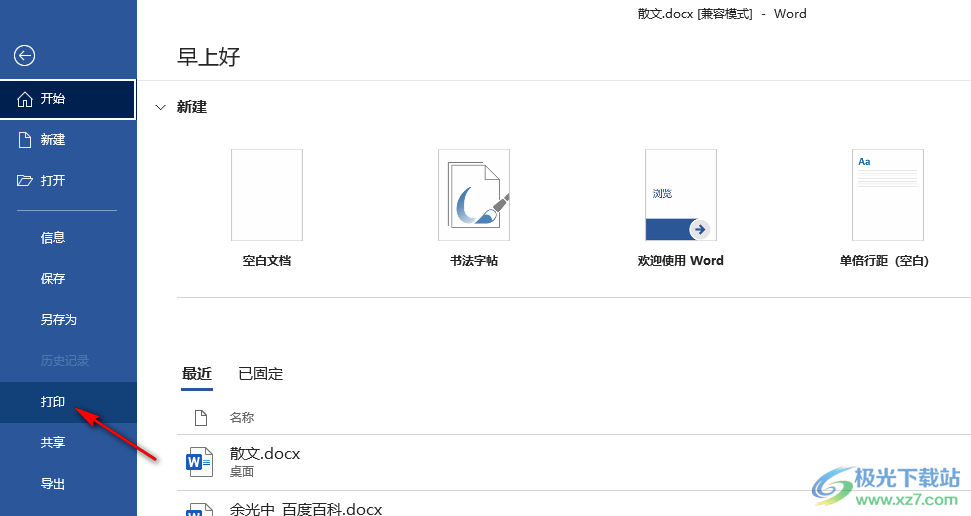Click 共享 in the sidebar
Screen dimensions: 971x516
coord(53,443)
